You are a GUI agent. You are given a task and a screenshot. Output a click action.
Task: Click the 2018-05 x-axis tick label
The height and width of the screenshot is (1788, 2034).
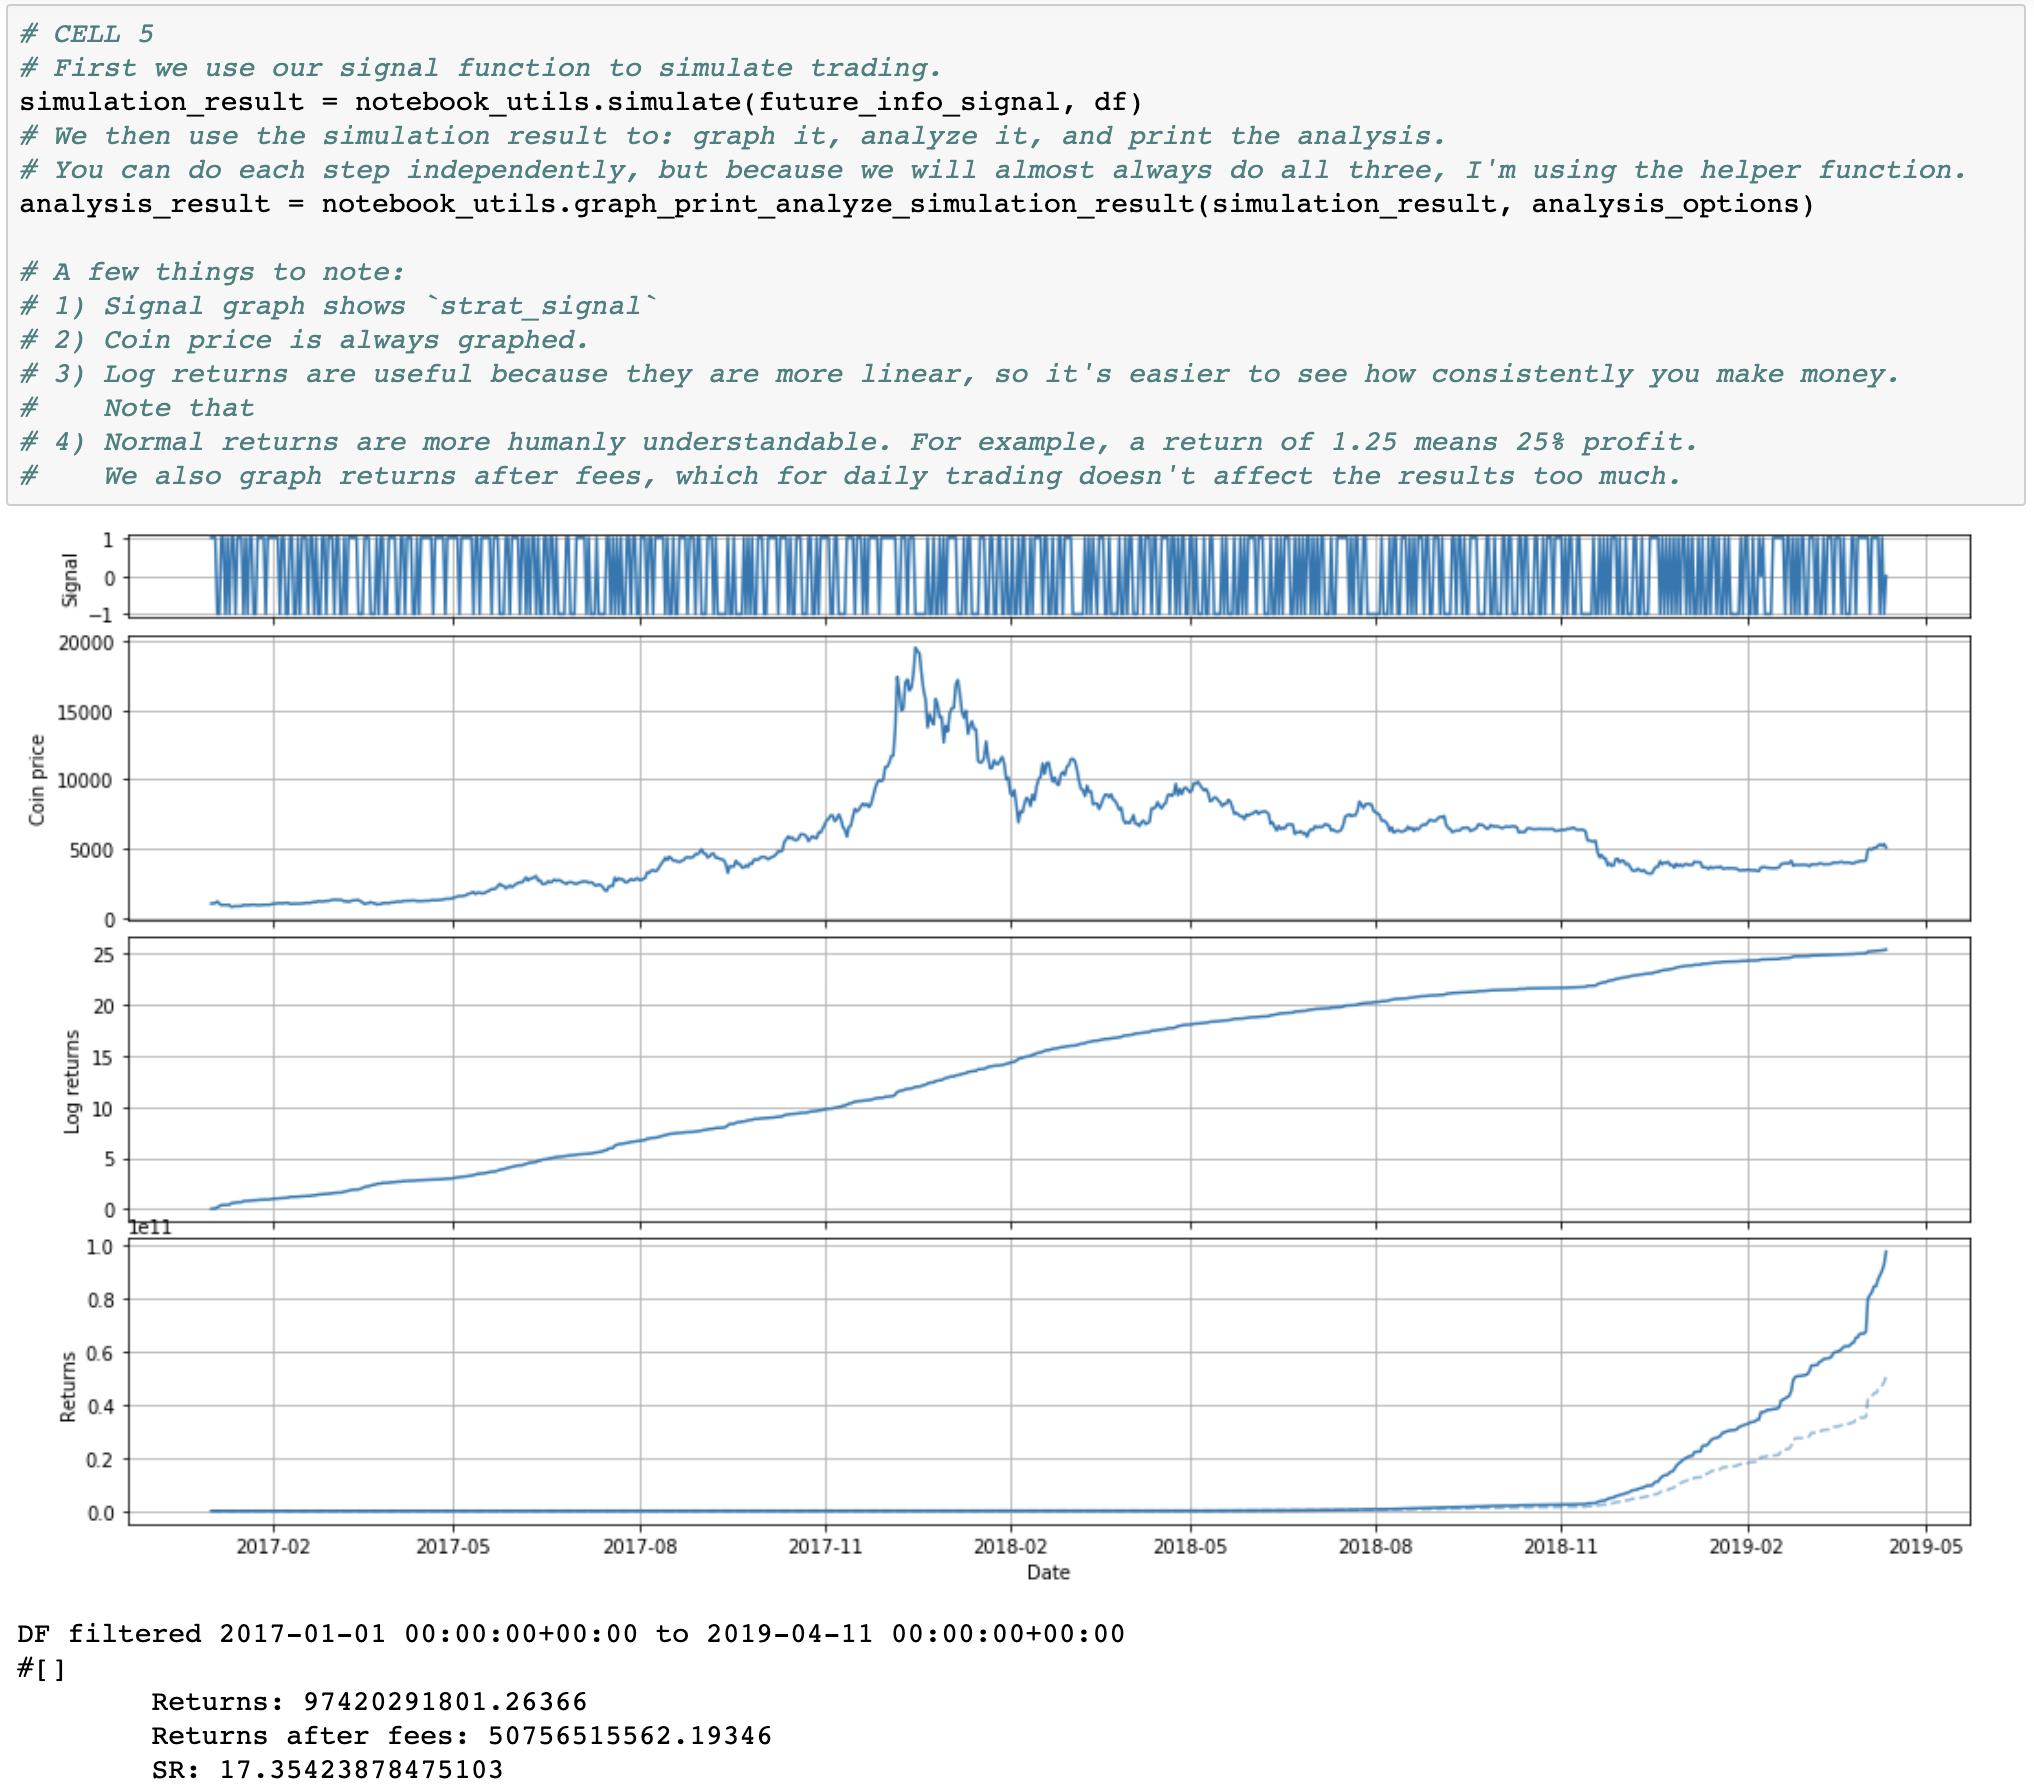click(1190, 1546)
